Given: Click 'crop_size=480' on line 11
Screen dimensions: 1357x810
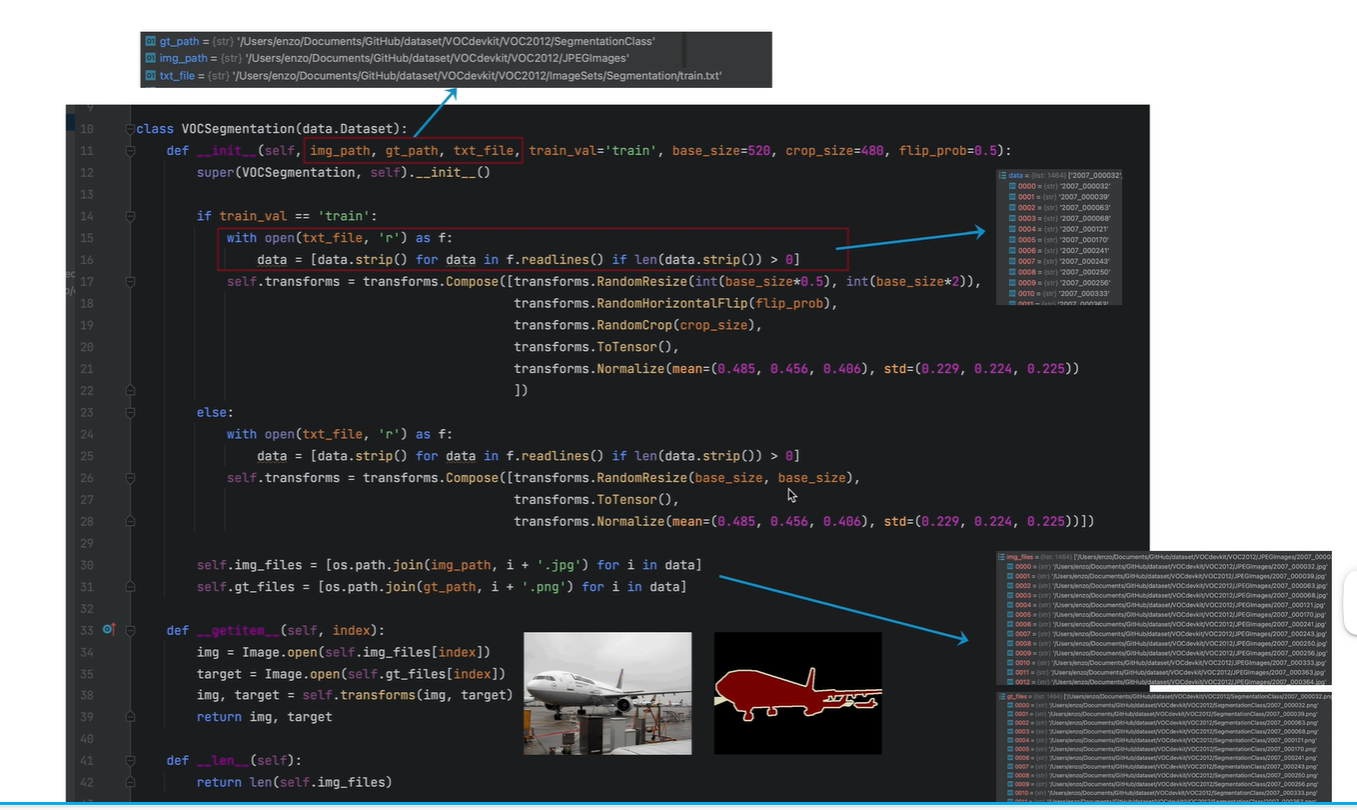Looking at the screenshot, I should [834, 151].
